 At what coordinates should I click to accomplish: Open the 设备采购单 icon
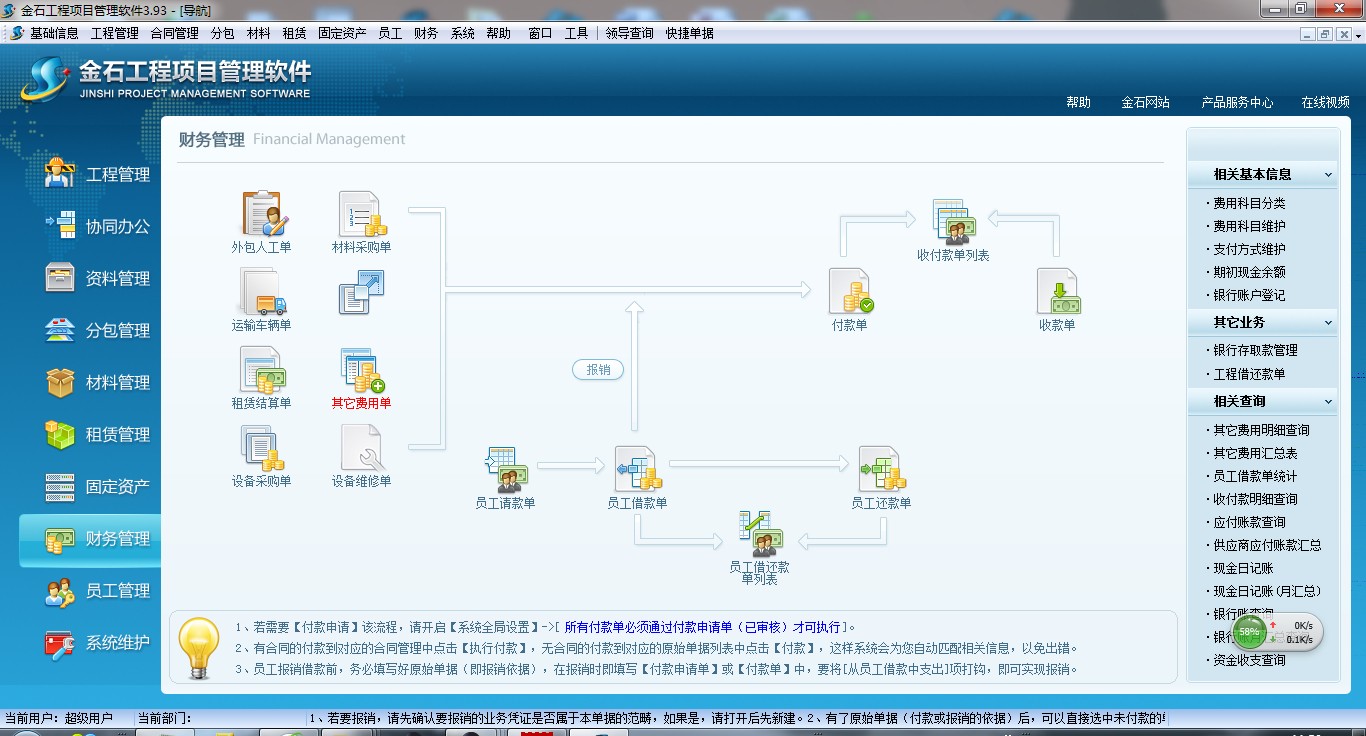(262, 447)
